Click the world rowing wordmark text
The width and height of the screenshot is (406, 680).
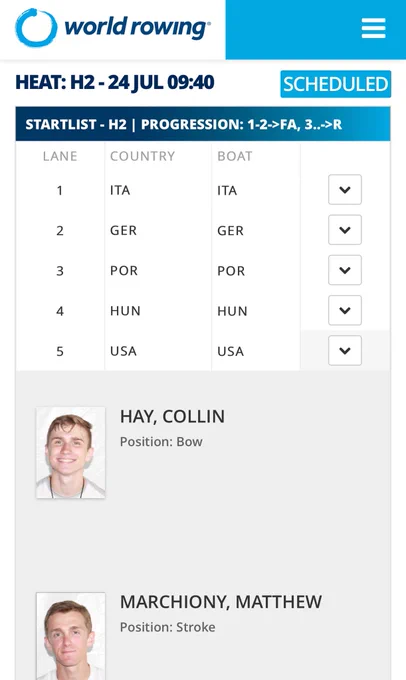pyautogui.click(x=138, y=28)
